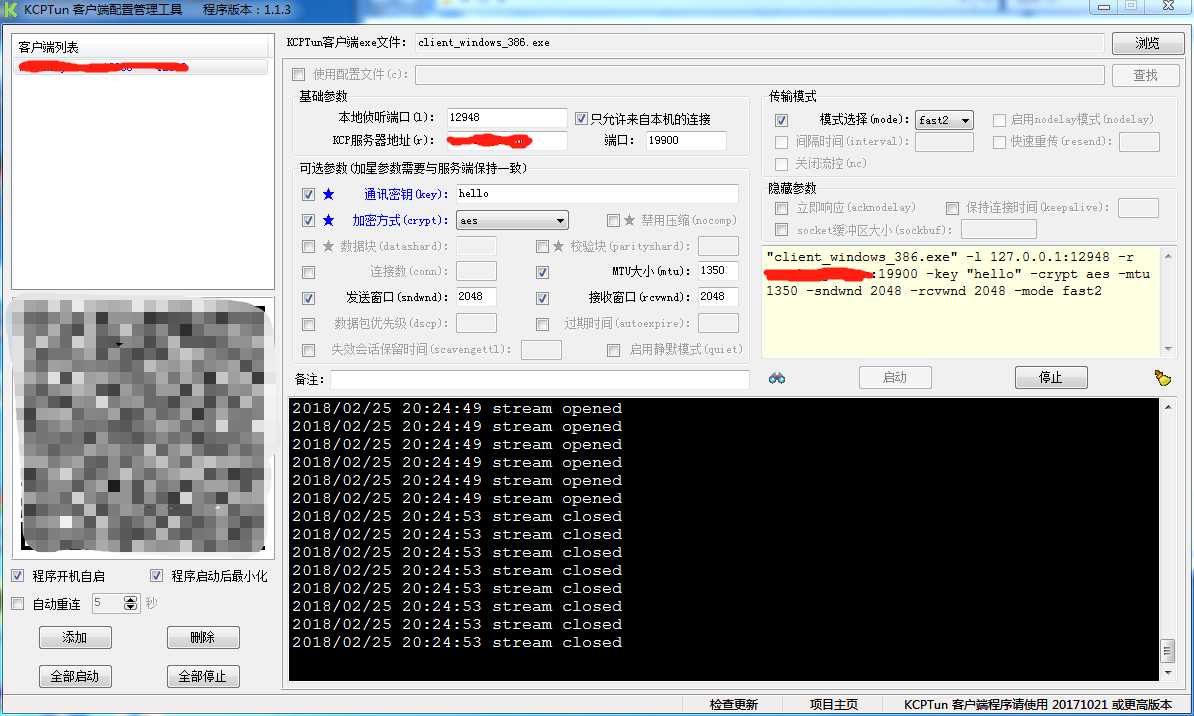Image resolution: width=1194 pixels, height=716 pixels.
Task: Select the redacted entry in 客户端列表
Action: click(141, 67)
